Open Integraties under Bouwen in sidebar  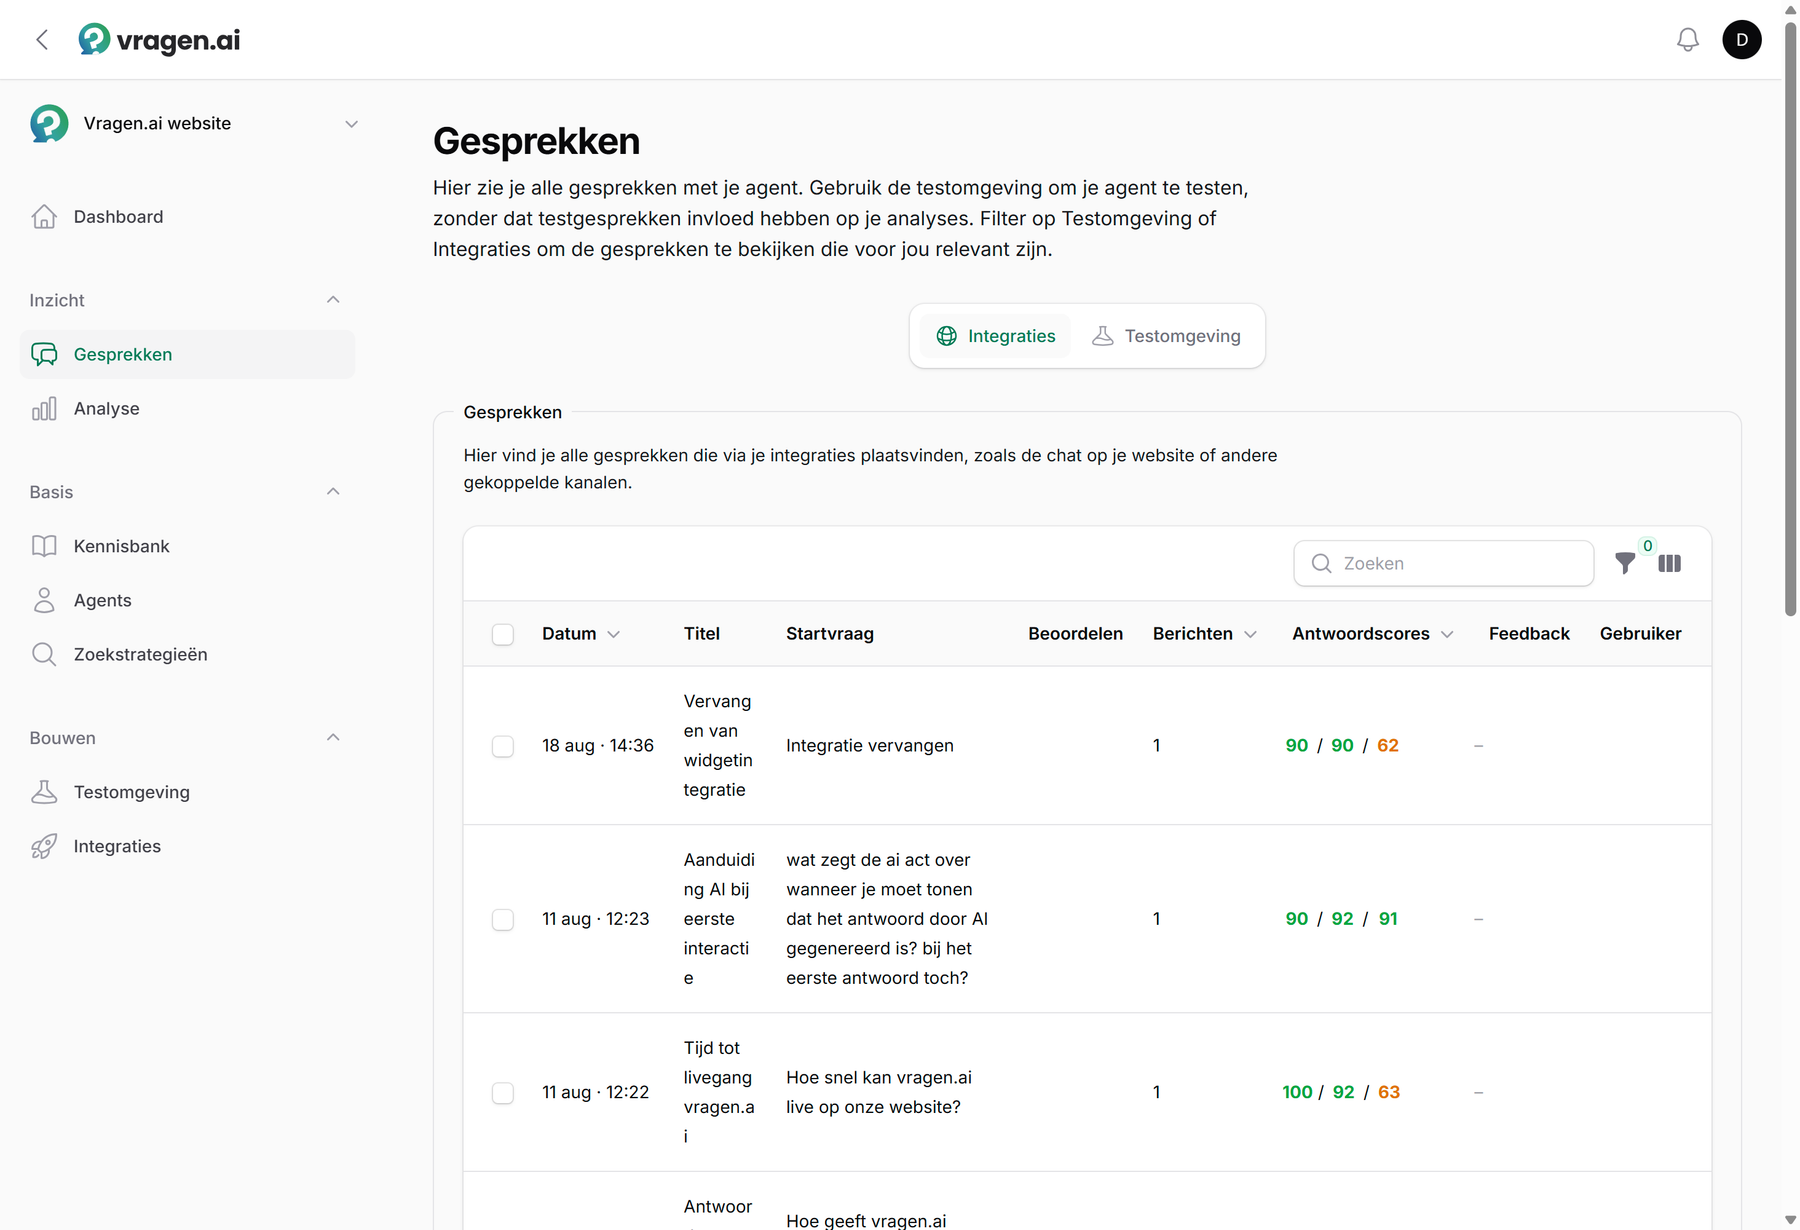tap(188, 846)
